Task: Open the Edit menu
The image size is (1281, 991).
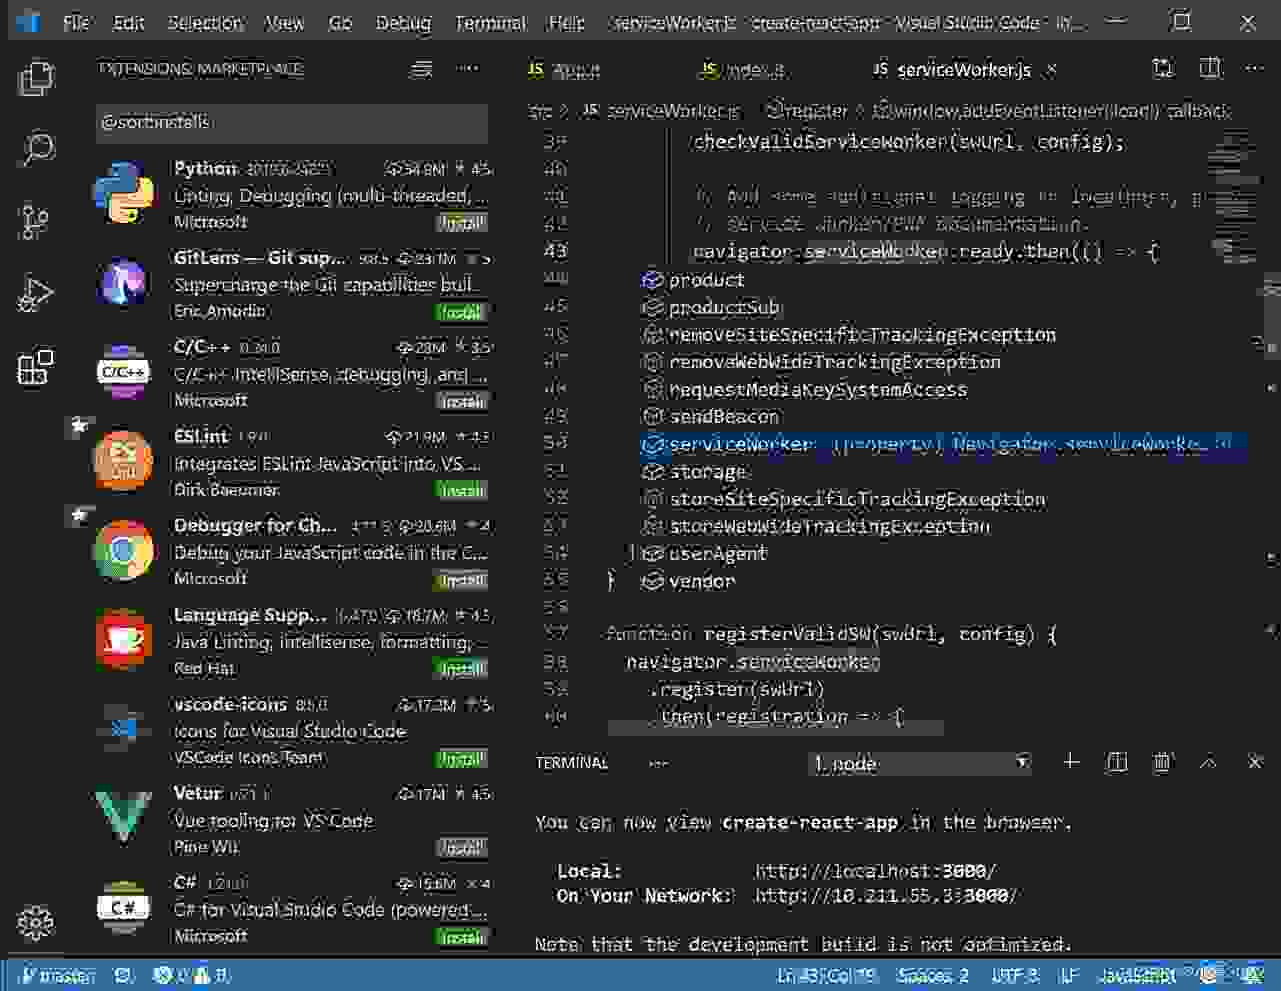Action: (x=129, y=22)
